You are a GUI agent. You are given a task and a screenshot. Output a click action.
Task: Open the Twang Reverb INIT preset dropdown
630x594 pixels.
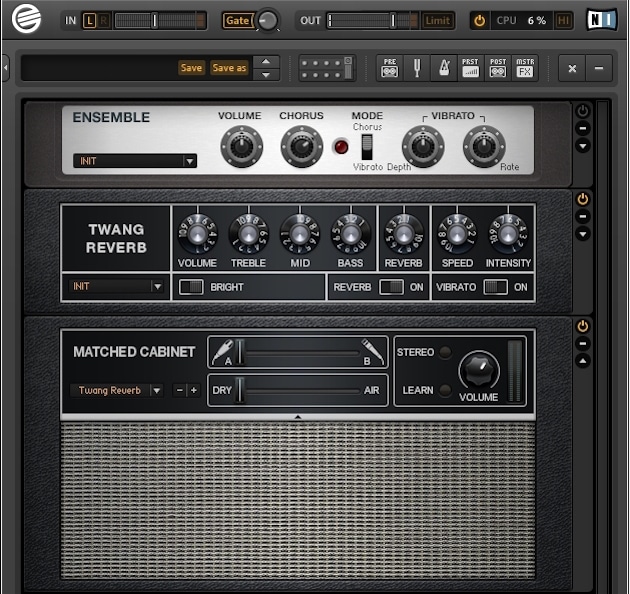click(117, 286)
